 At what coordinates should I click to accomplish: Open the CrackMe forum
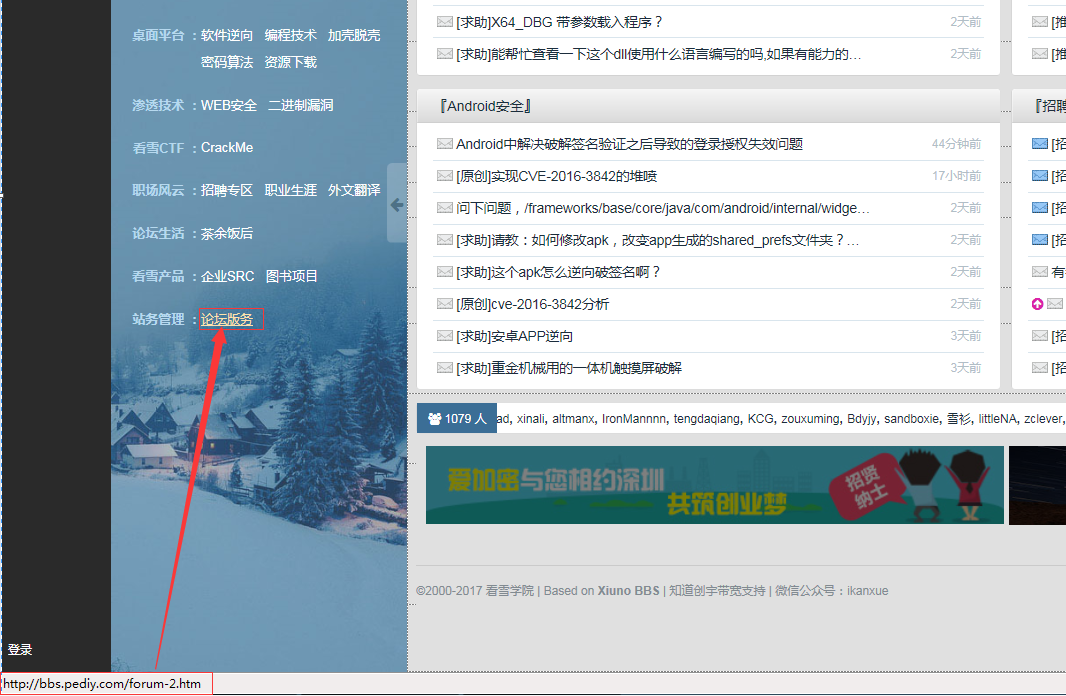pyautogui.click(x=227, y=147)
